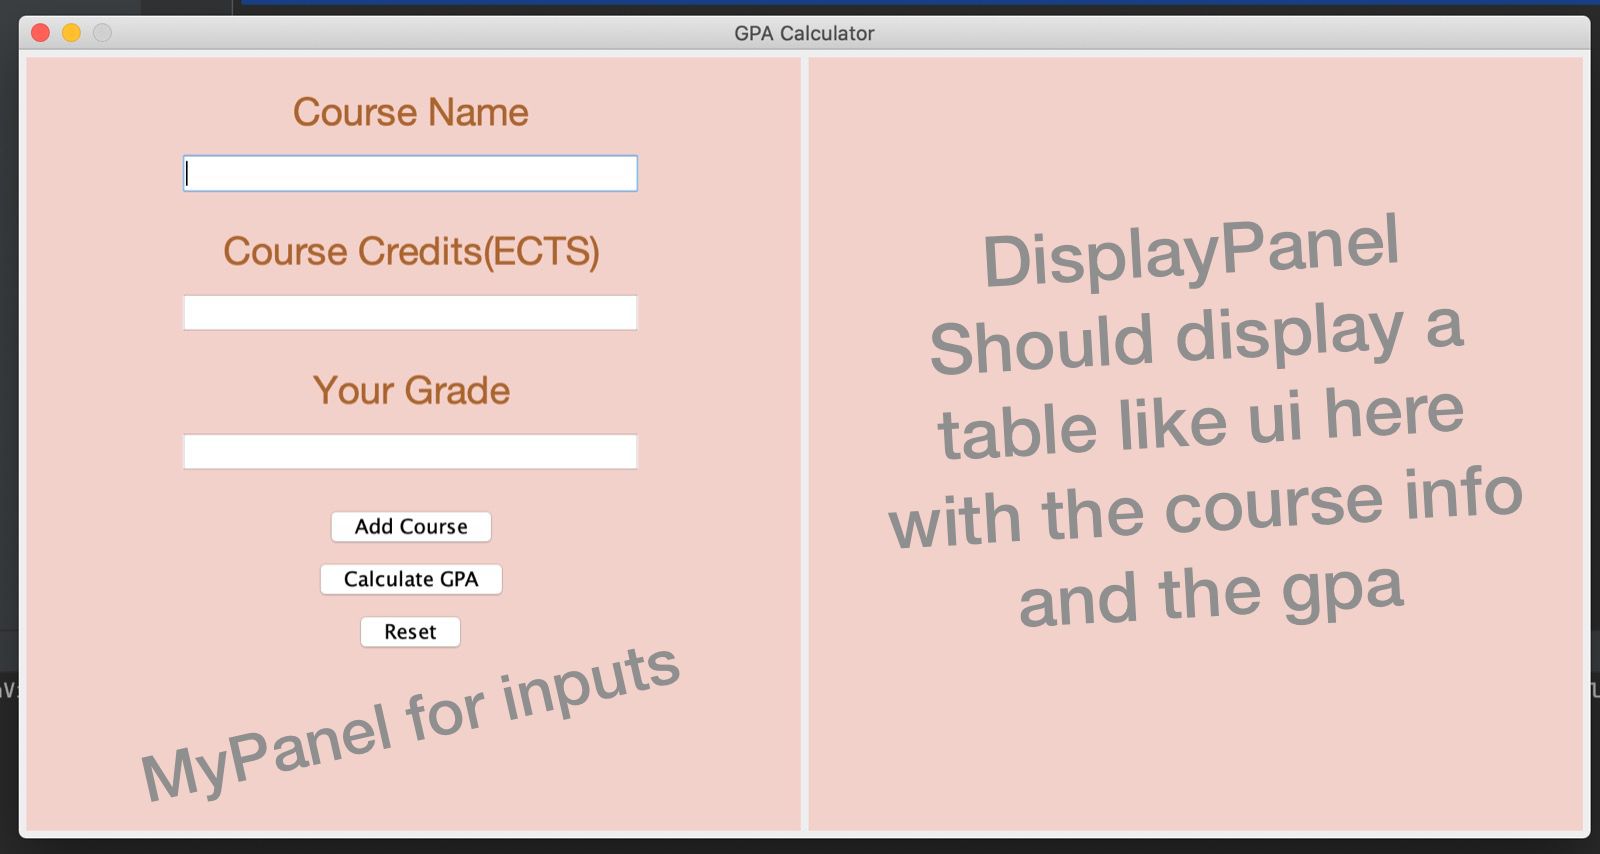The height and width of the screenshot is (854, 1600).
Task: Click the "Course Name" label
Action: coord(410,113)
